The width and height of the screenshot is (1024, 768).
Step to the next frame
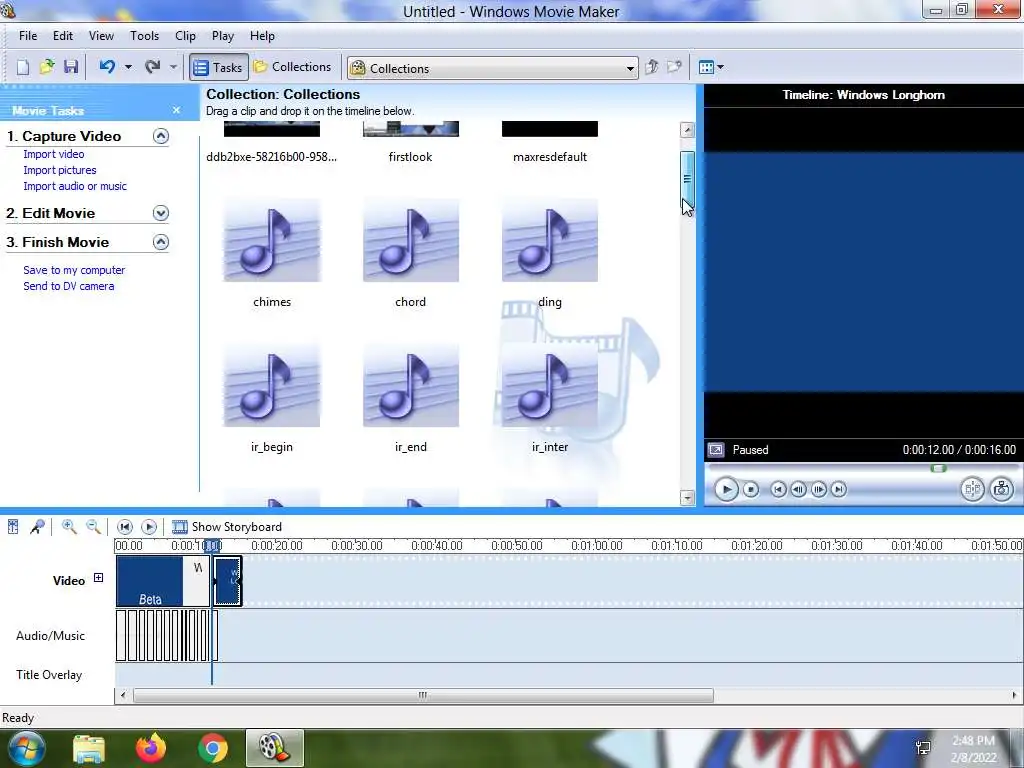pyautogui.click(x=819, y=489)
